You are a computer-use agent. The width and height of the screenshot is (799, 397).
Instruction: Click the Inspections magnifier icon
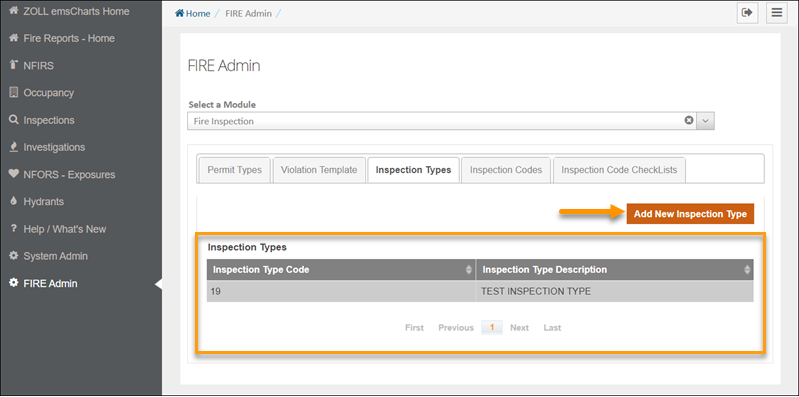point(14,120)
